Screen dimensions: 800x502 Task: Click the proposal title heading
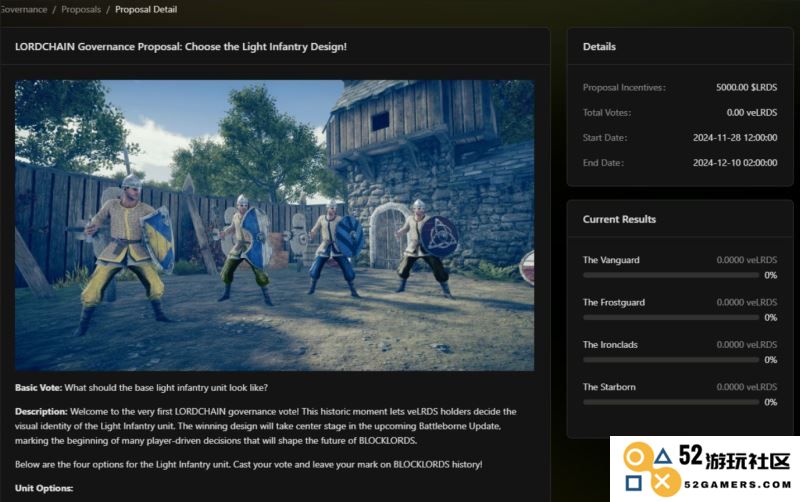coord(181,46)
